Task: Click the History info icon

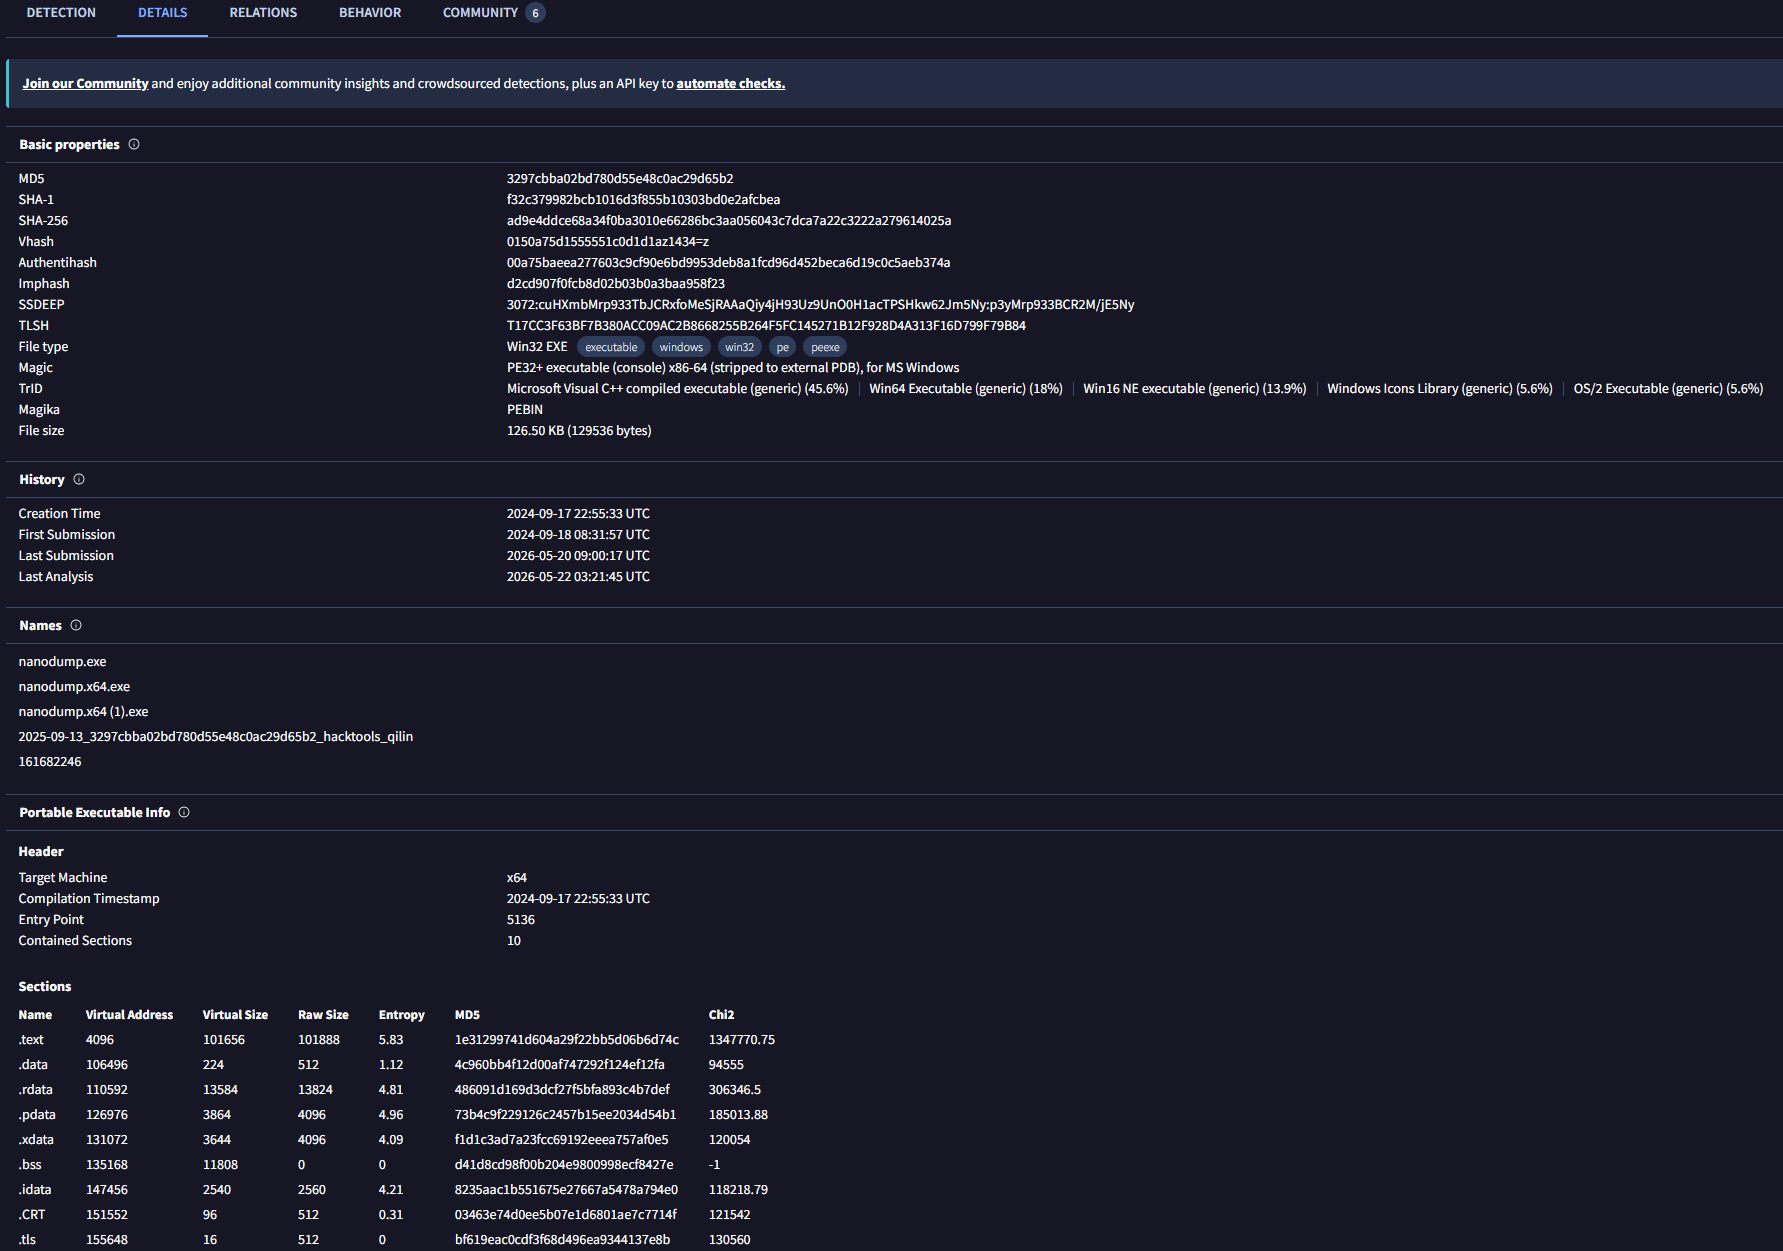Action: 79,479
